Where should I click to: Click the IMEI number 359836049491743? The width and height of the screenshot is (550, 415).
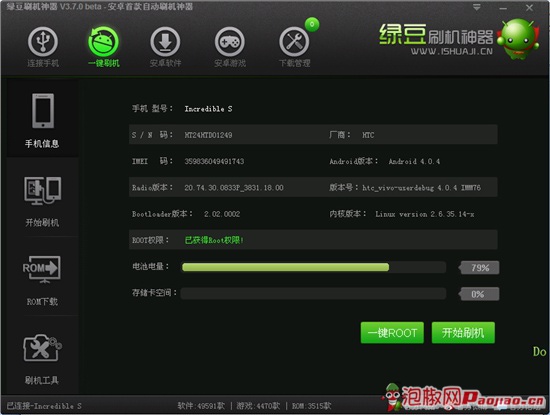[x=214, y=161]
